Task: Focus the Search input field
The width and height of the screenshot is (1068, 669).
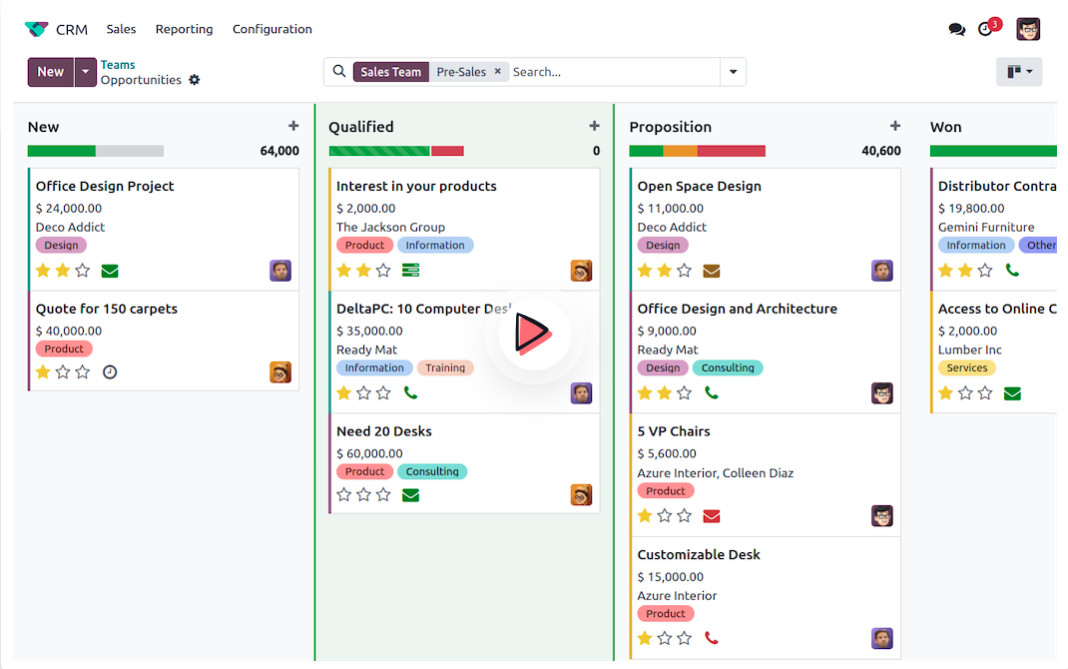Action: point(613,72)
